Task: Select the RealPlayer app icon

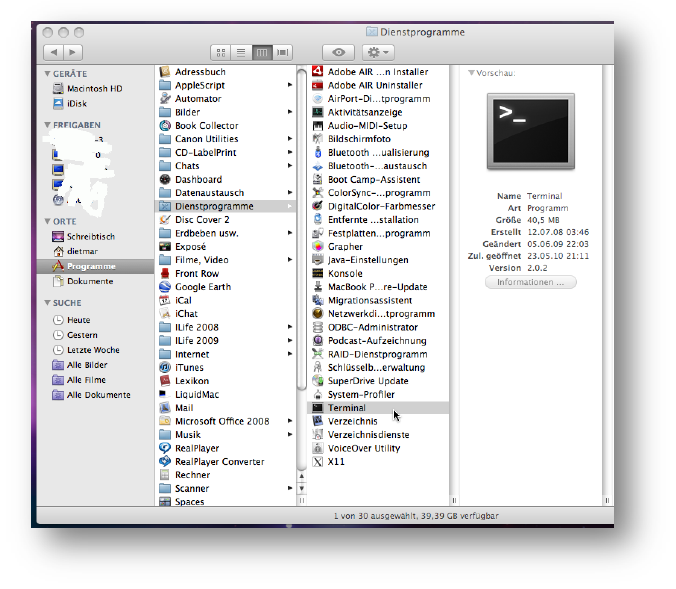Action: [165, 448]
